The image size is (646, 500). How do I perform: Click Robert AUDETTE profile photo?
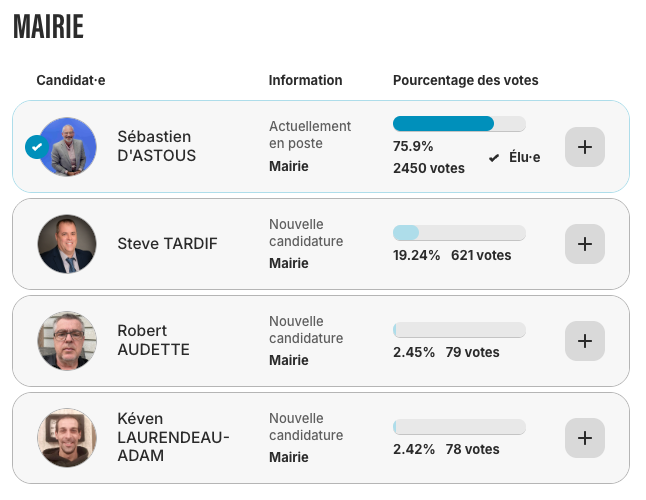[67, 341]
